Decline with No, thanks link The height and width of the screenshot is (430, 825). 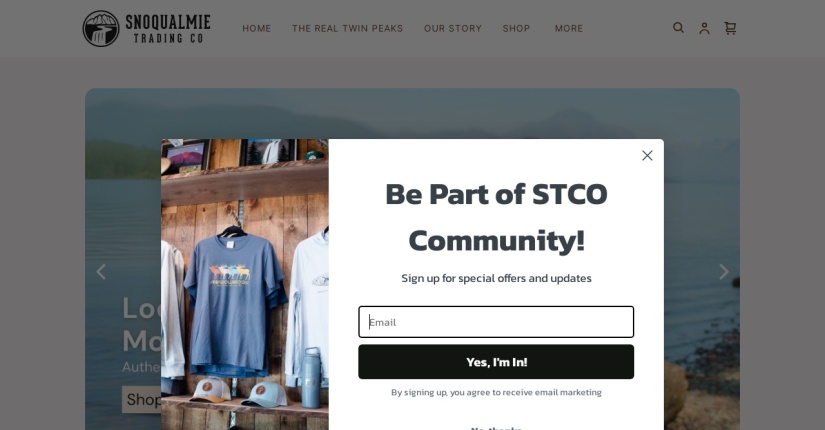tap(496, 428)
